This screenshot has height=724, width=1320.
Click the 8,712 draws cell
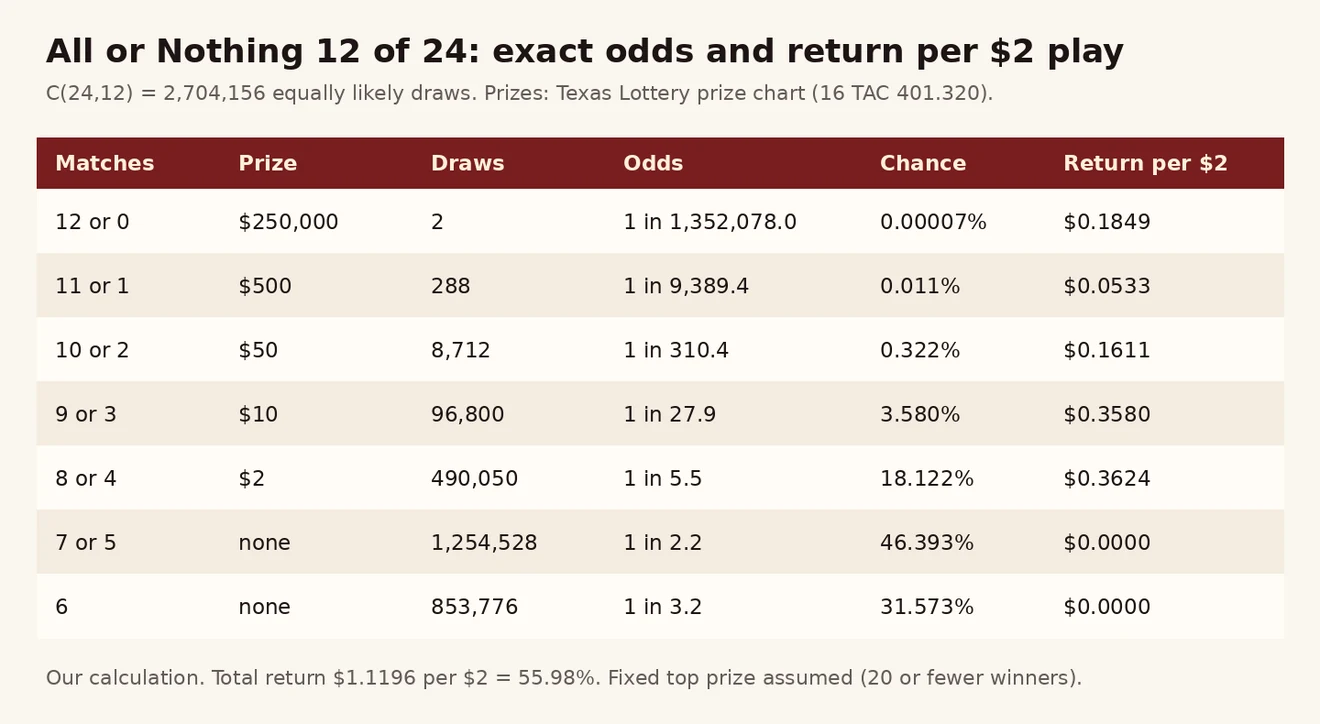click(x=461, y=350)
